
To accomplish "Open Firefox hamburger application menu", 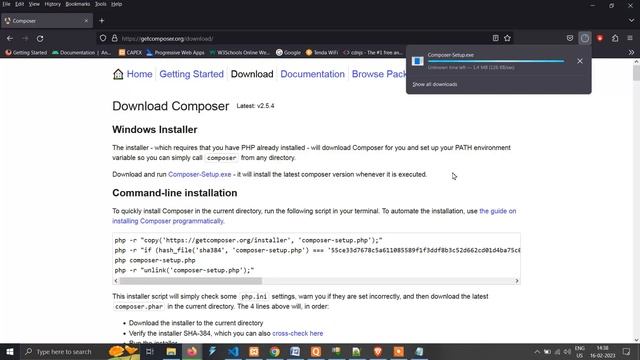I will (x=630, y=38).
